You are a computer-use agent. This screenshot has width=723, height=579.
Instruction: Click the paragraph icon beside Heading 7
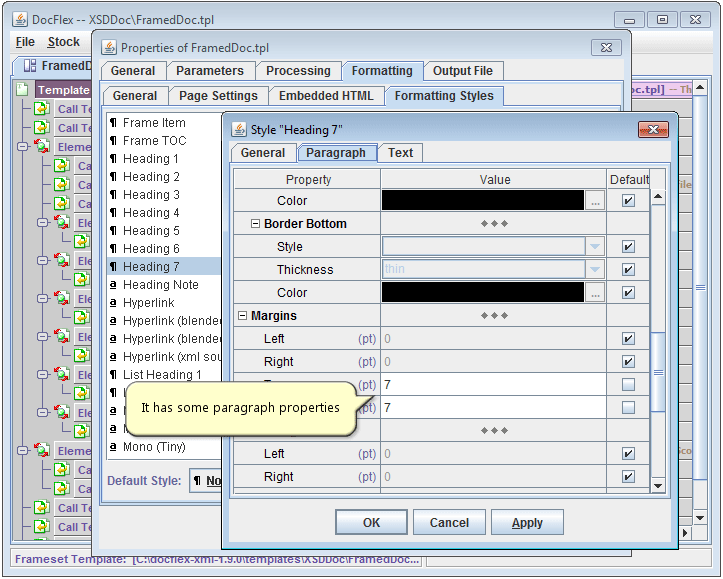[113, 267]
